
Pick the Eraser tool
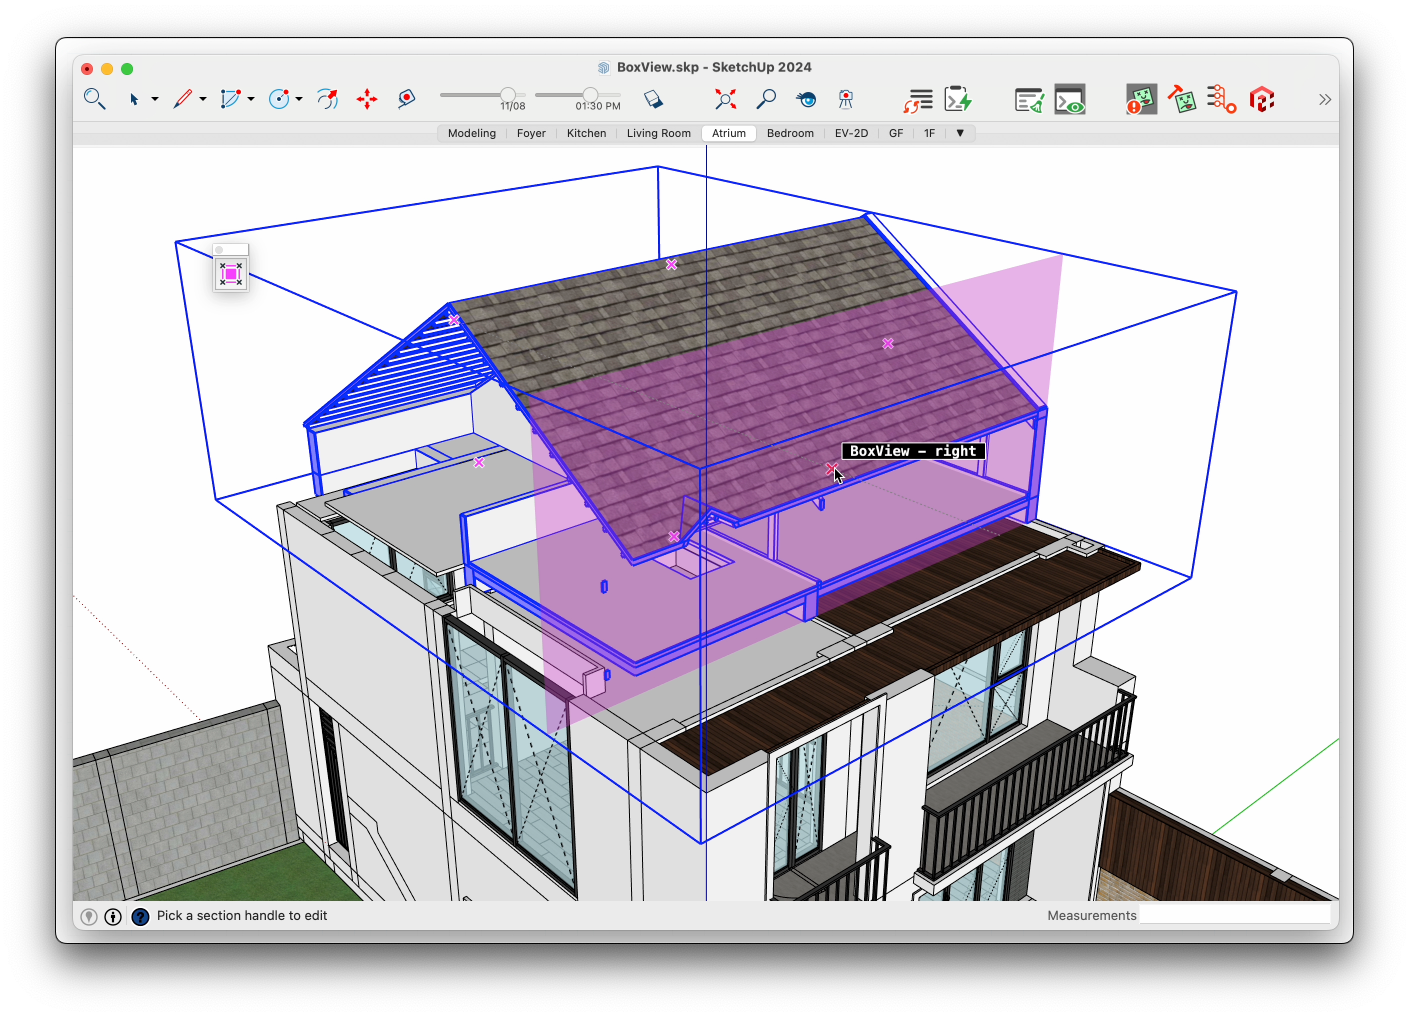tap(653, 99)
